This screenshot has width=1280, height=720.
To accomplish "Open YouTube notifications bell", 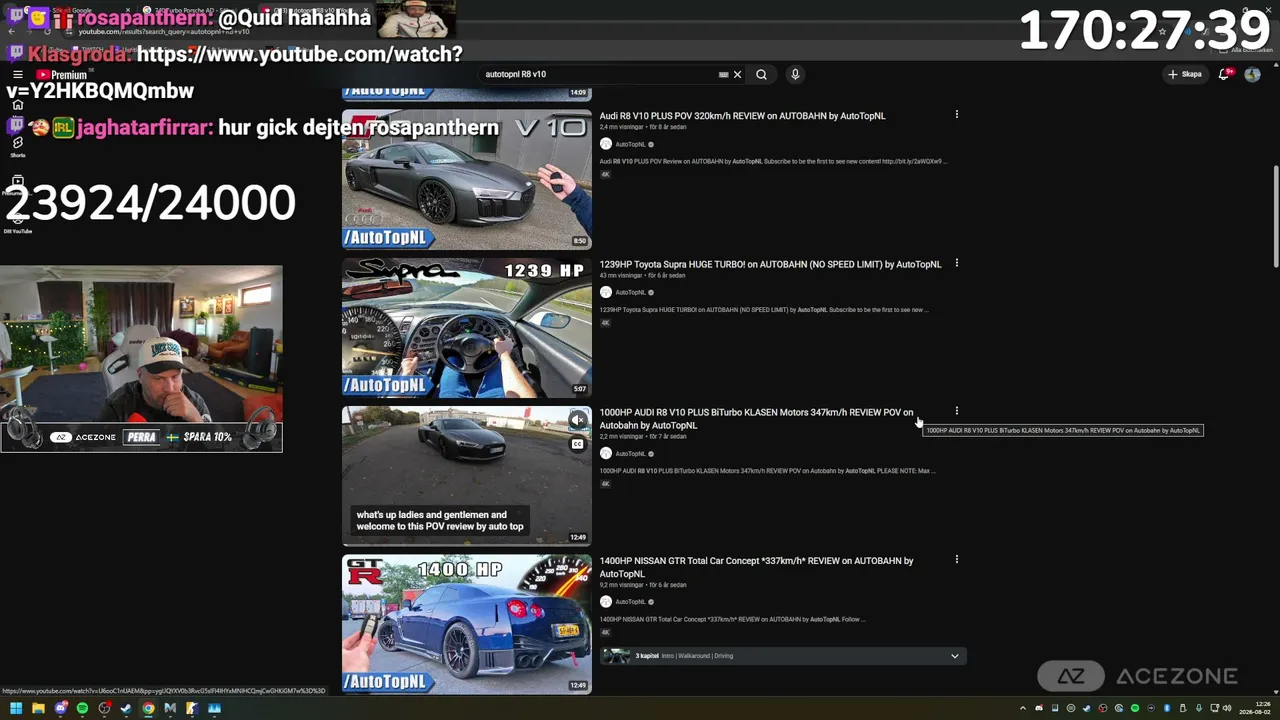I will click(1225, 74).
